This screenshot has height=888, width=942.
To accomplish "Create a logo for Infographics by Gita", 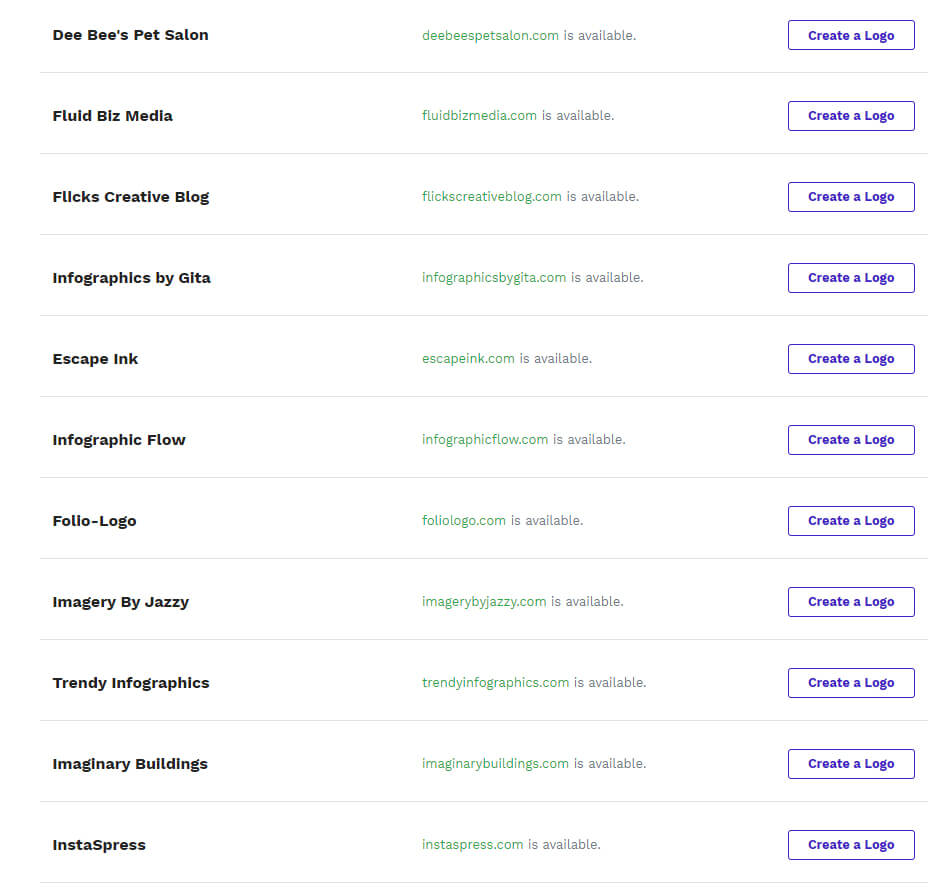I will click(x=851, y=278).
